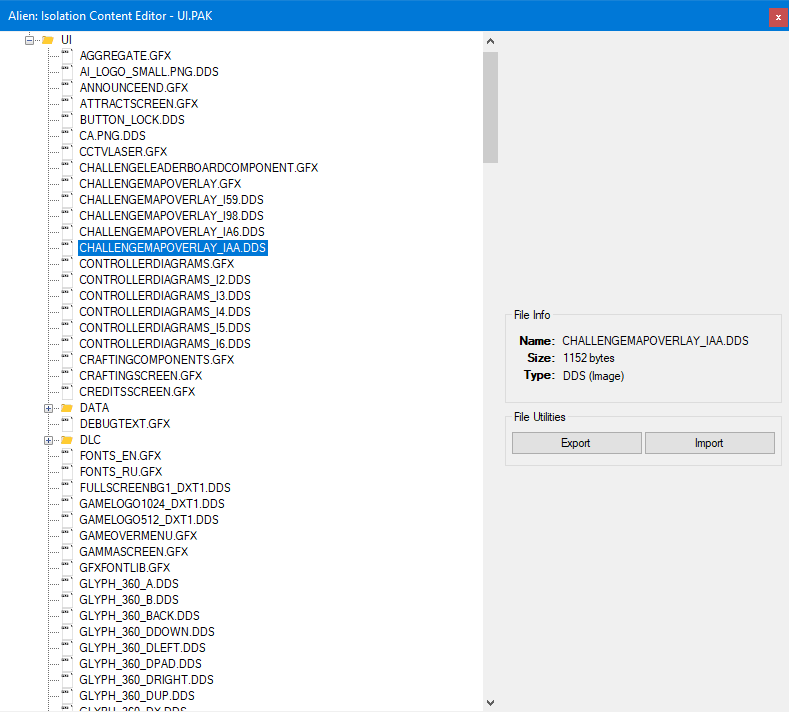
Task: Expand the DLC folder node
Action: [48, 441]
